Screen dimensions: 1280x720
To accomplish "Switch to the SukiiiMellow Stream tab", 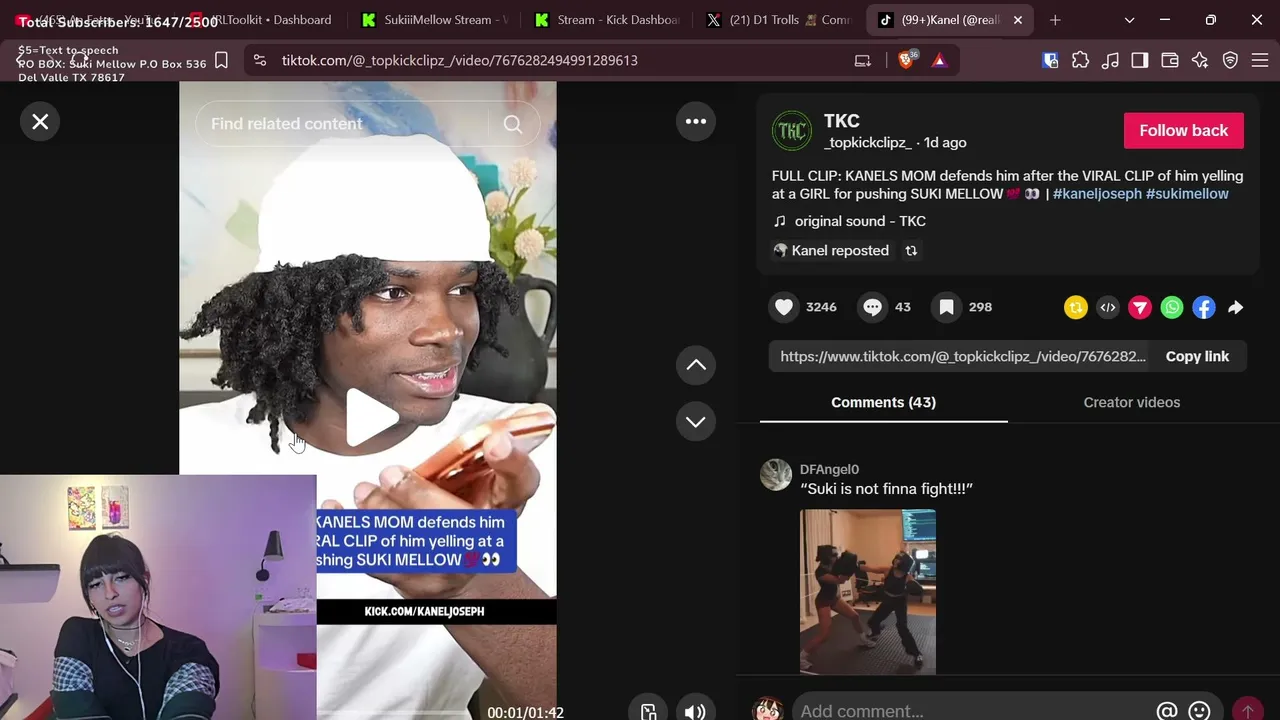I will pos(435,20).
